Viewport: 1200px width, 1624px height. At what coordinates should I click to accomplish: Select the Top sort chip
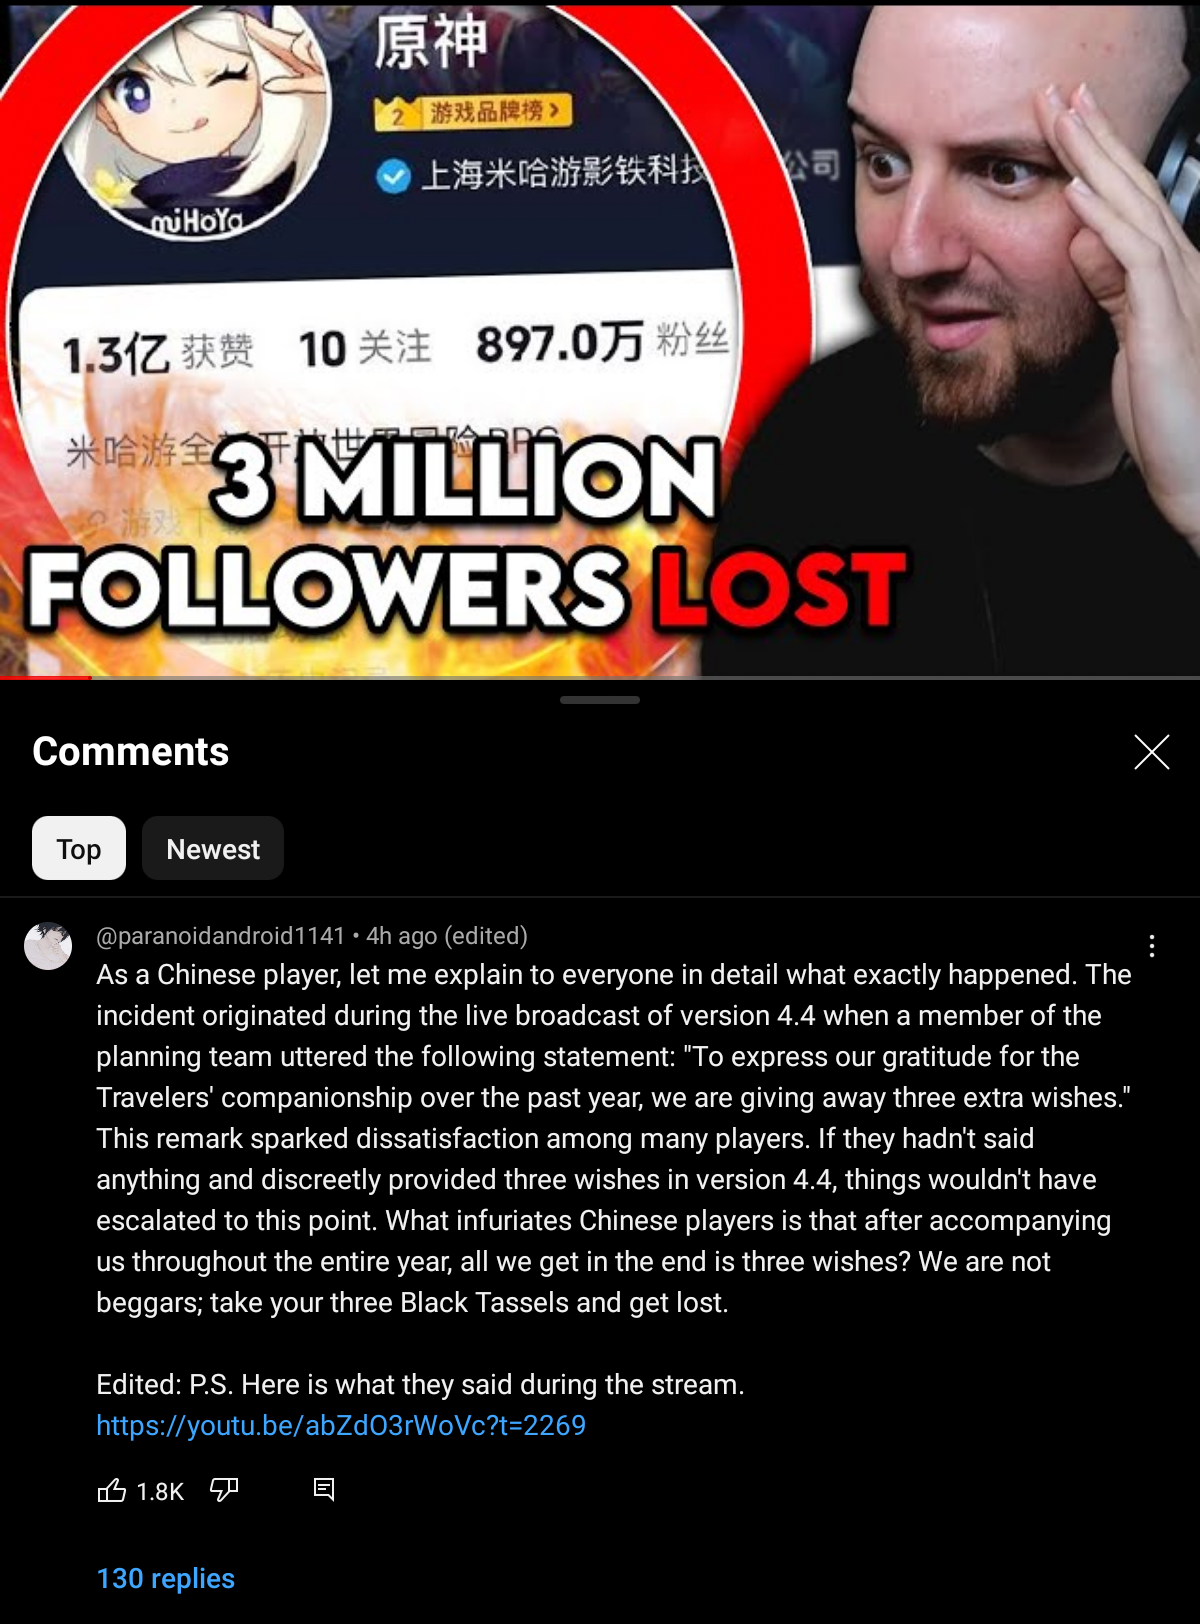[x=79, y=848]
